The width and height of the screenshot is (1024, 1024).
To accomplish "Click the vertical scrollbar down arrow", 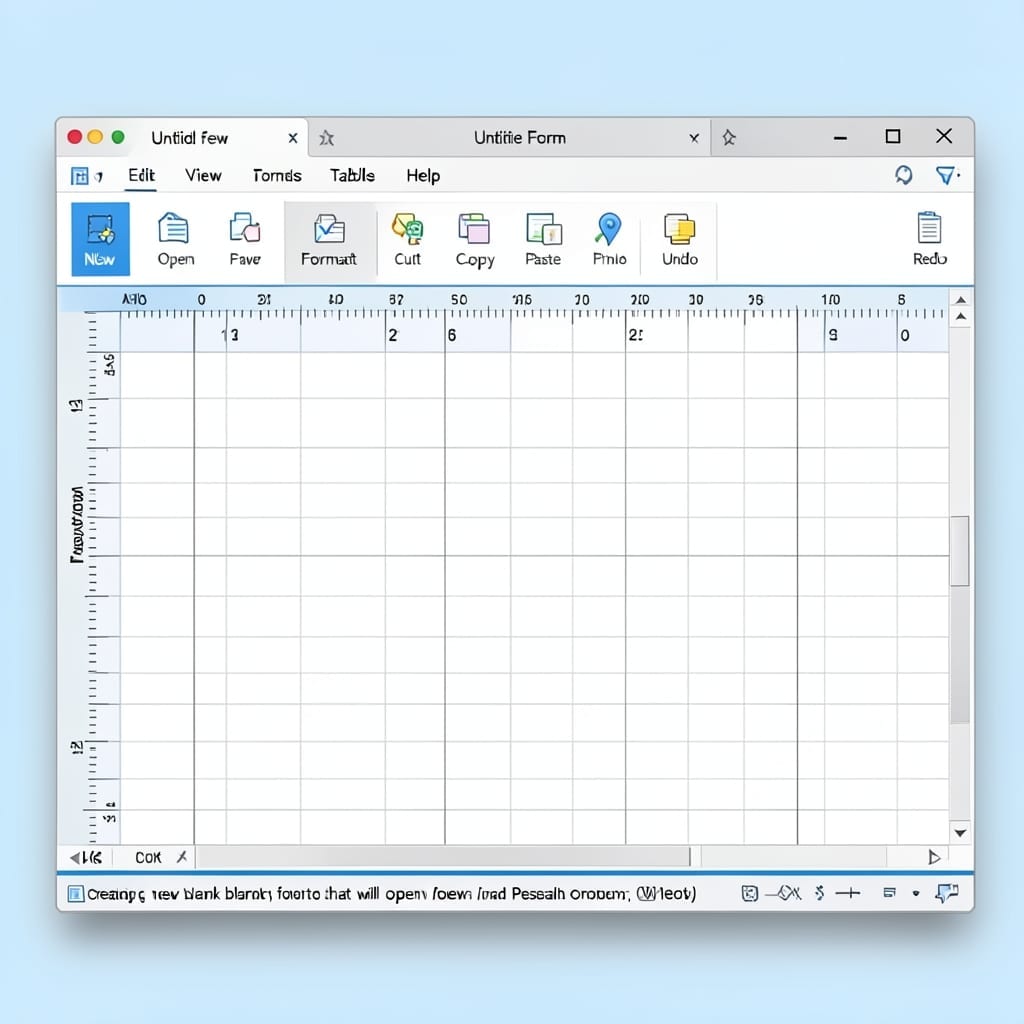I will click(x=960, y=833).
